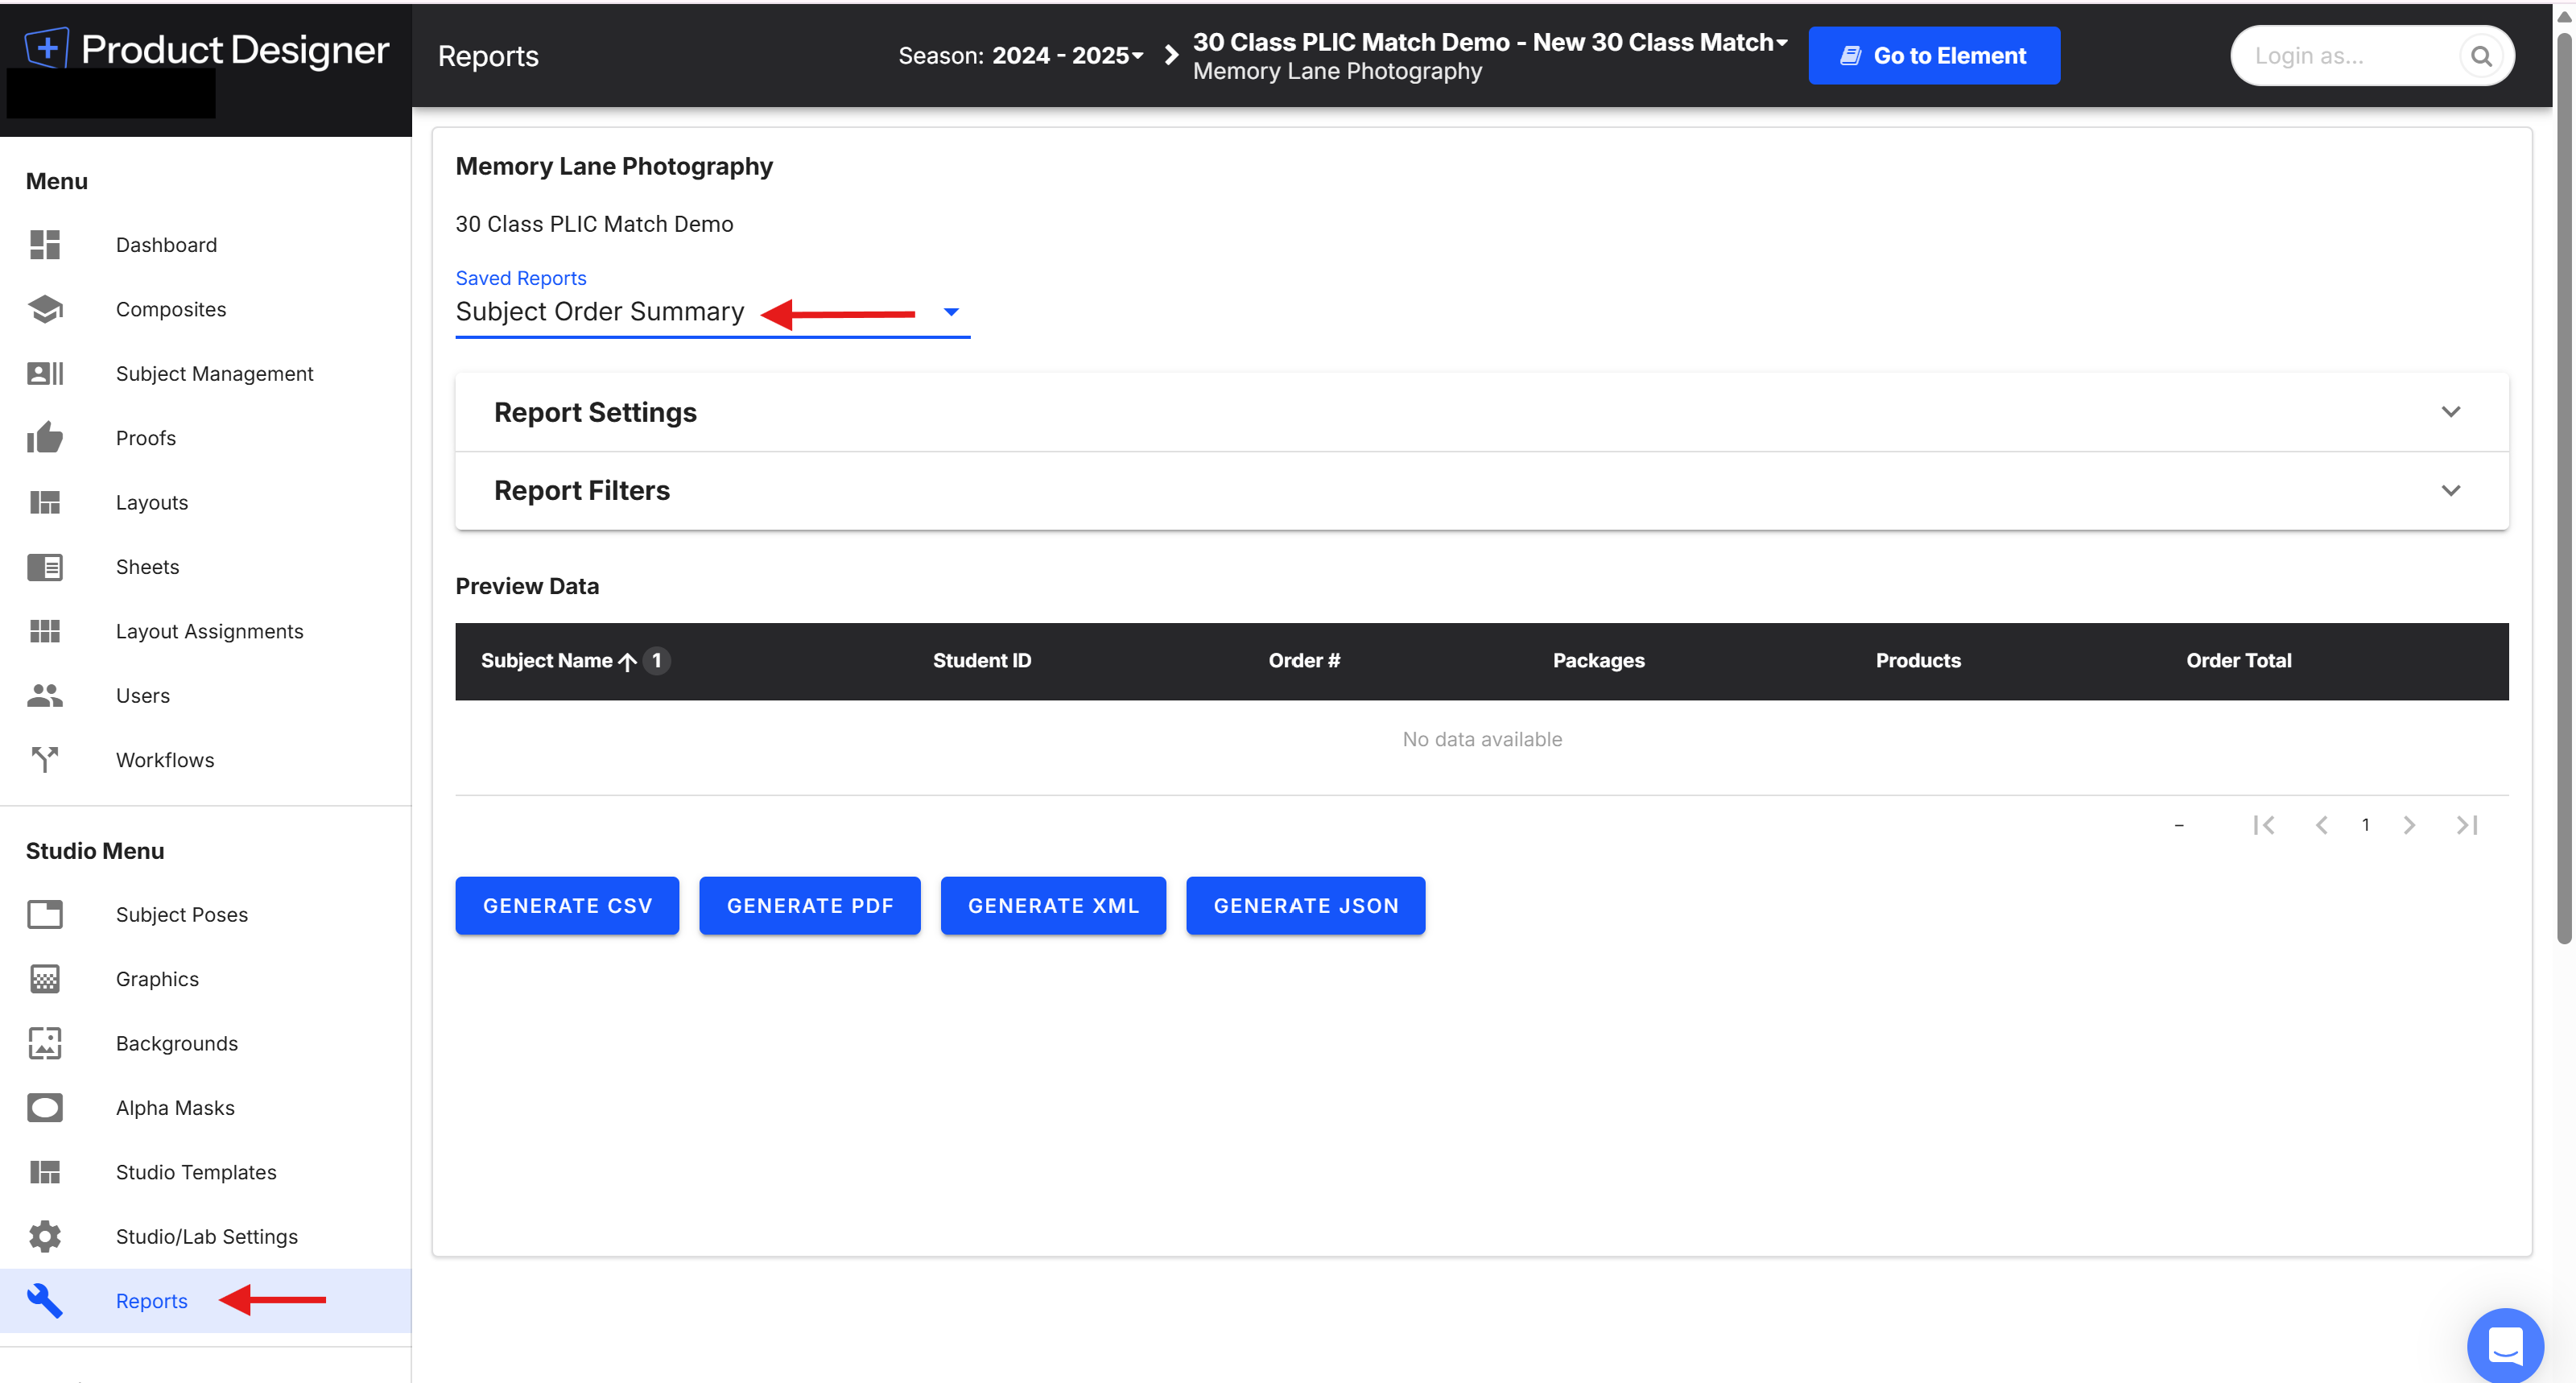Click the Subject Management icon

click(45, 373)
